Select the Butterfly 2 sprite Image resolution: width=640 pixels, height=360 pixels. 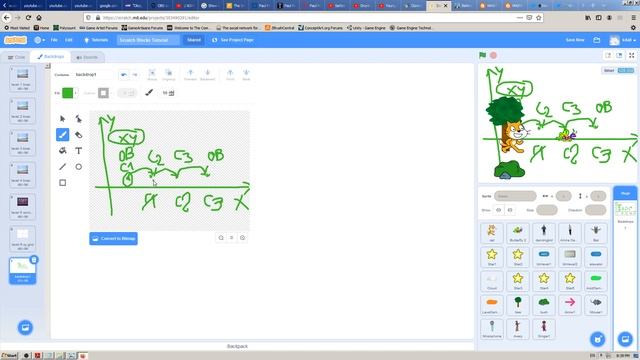point(518,233)
